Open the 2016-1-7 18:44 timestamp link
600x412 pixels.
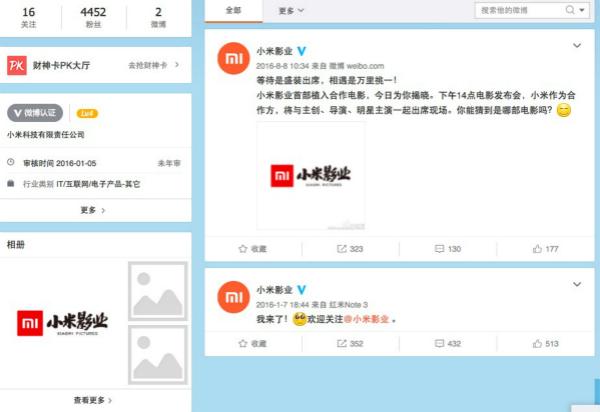(x=282, y=305)
